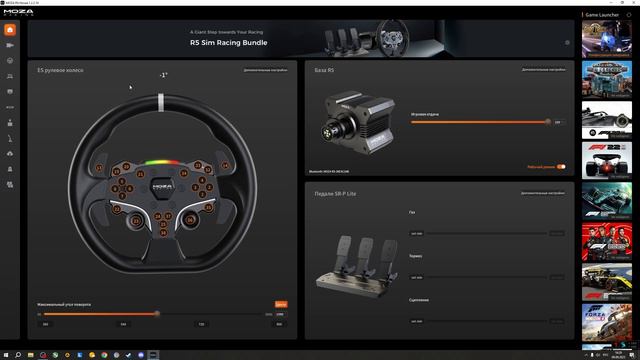
Task: Click the Тормоз pedal progress bar
Action: [x=487, y=277]
